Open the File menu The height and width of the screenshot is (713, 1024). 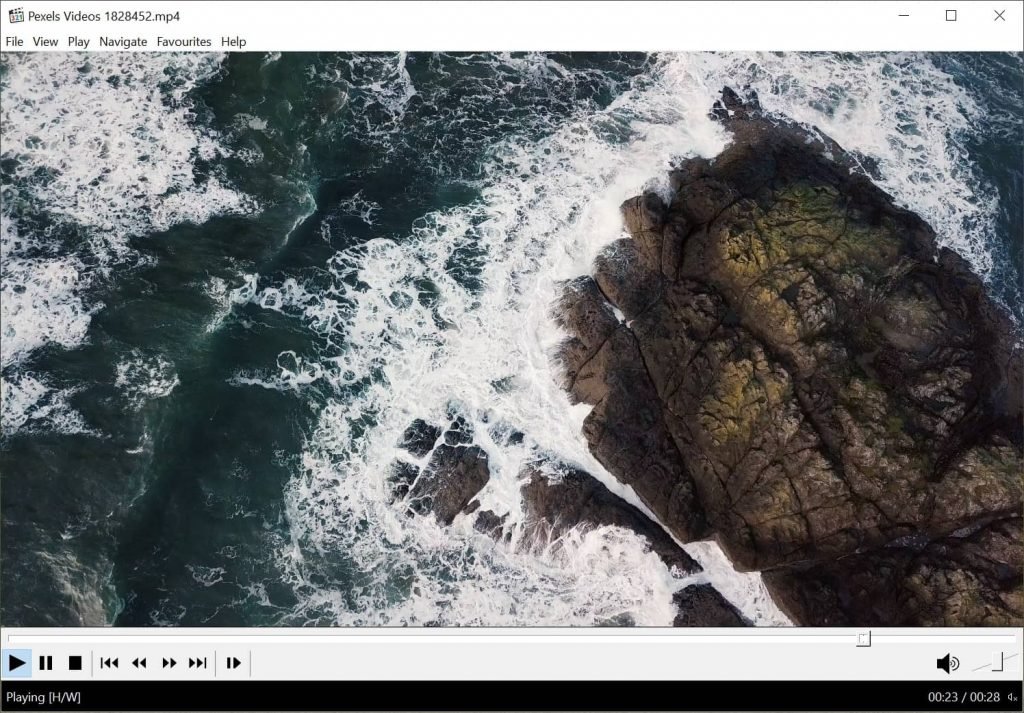tap(14, 41)
